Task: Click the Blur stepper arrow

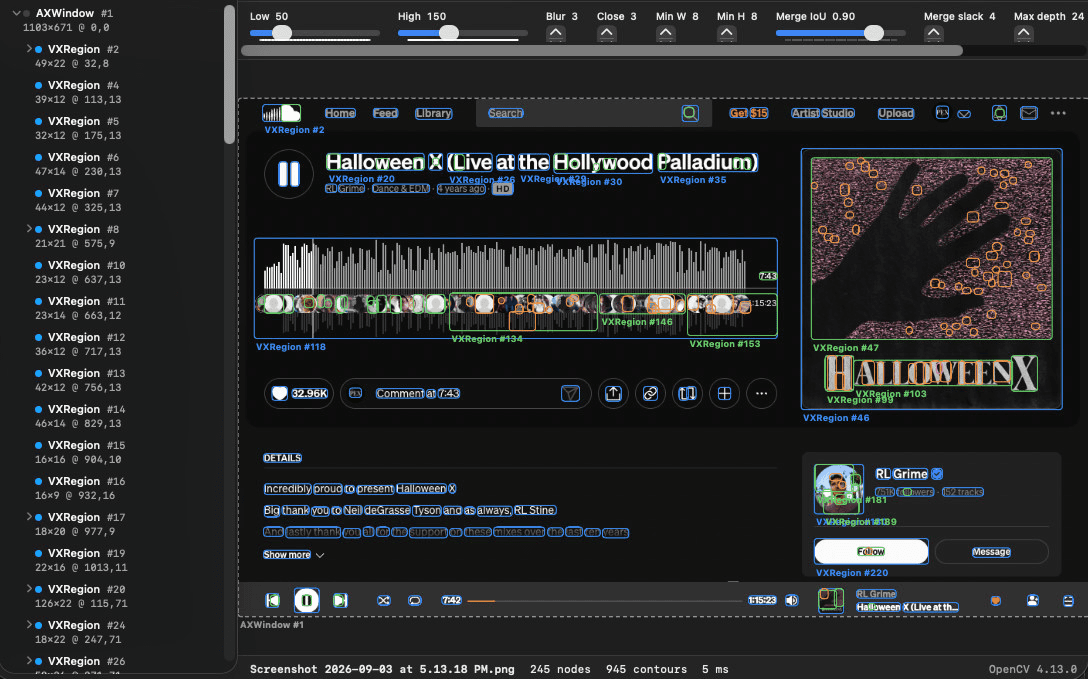Action: [555, 33]
